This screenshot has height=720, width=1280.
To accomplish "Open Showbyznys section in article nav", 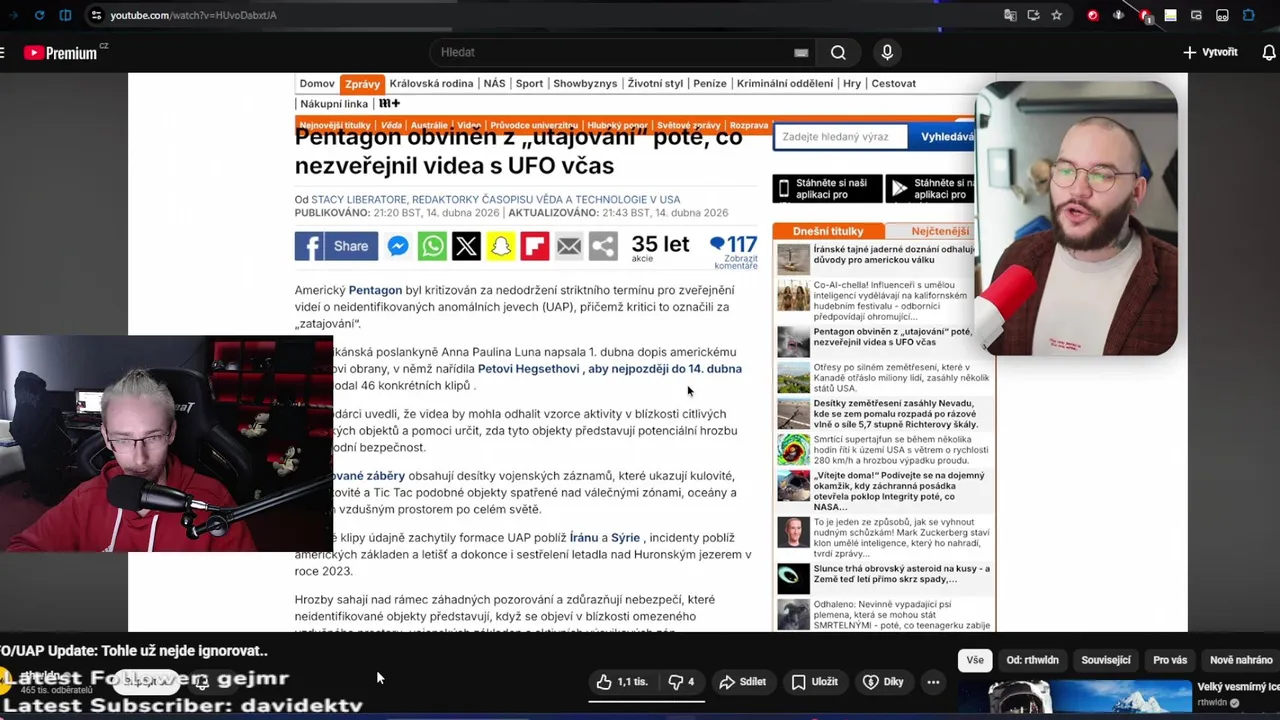I will 585,84.
